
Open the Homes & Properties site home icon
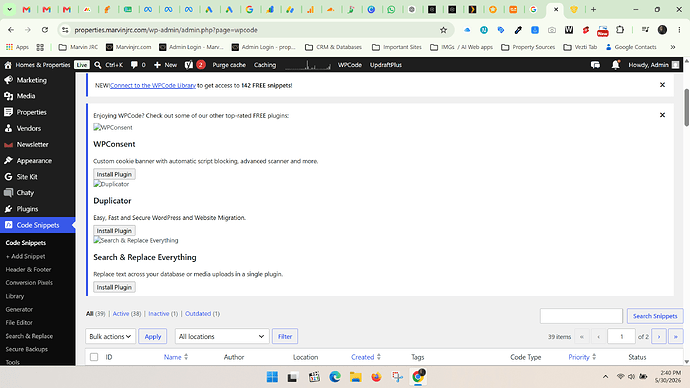point(8,65)
